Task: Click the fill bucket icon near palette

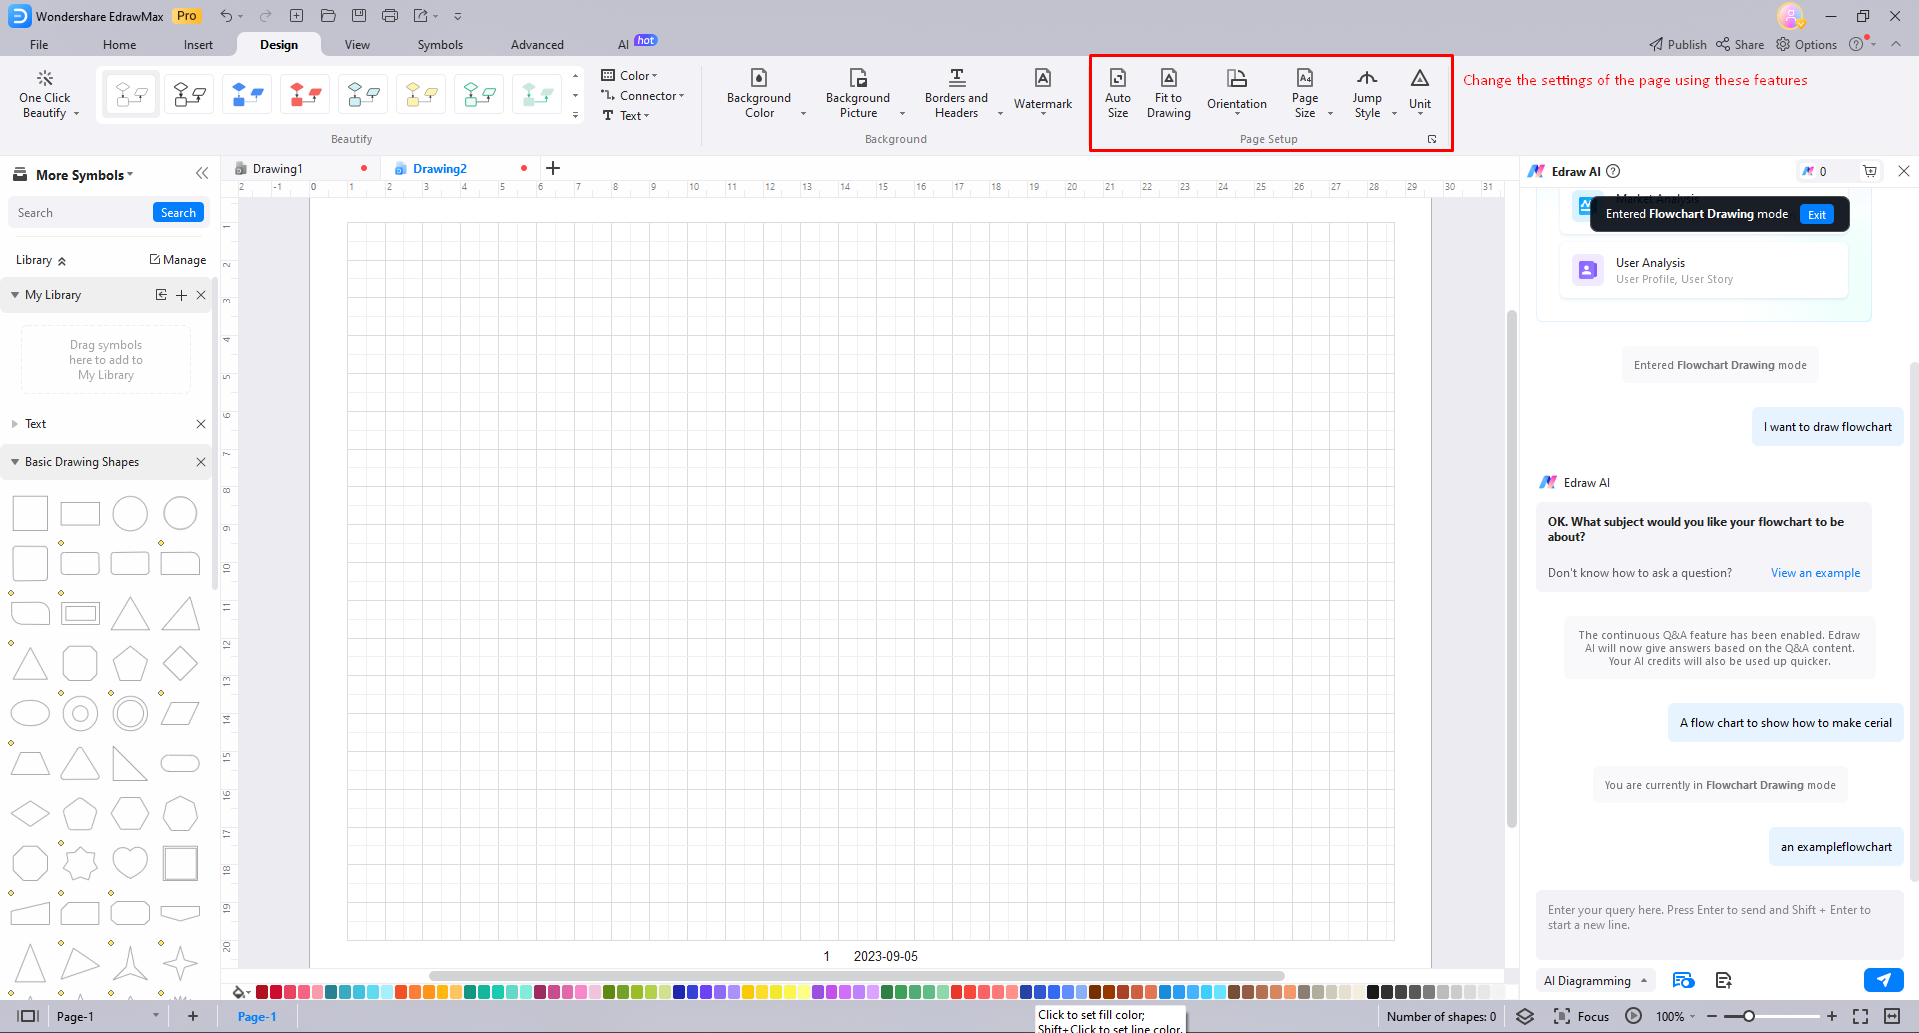Action: (239, 992)
